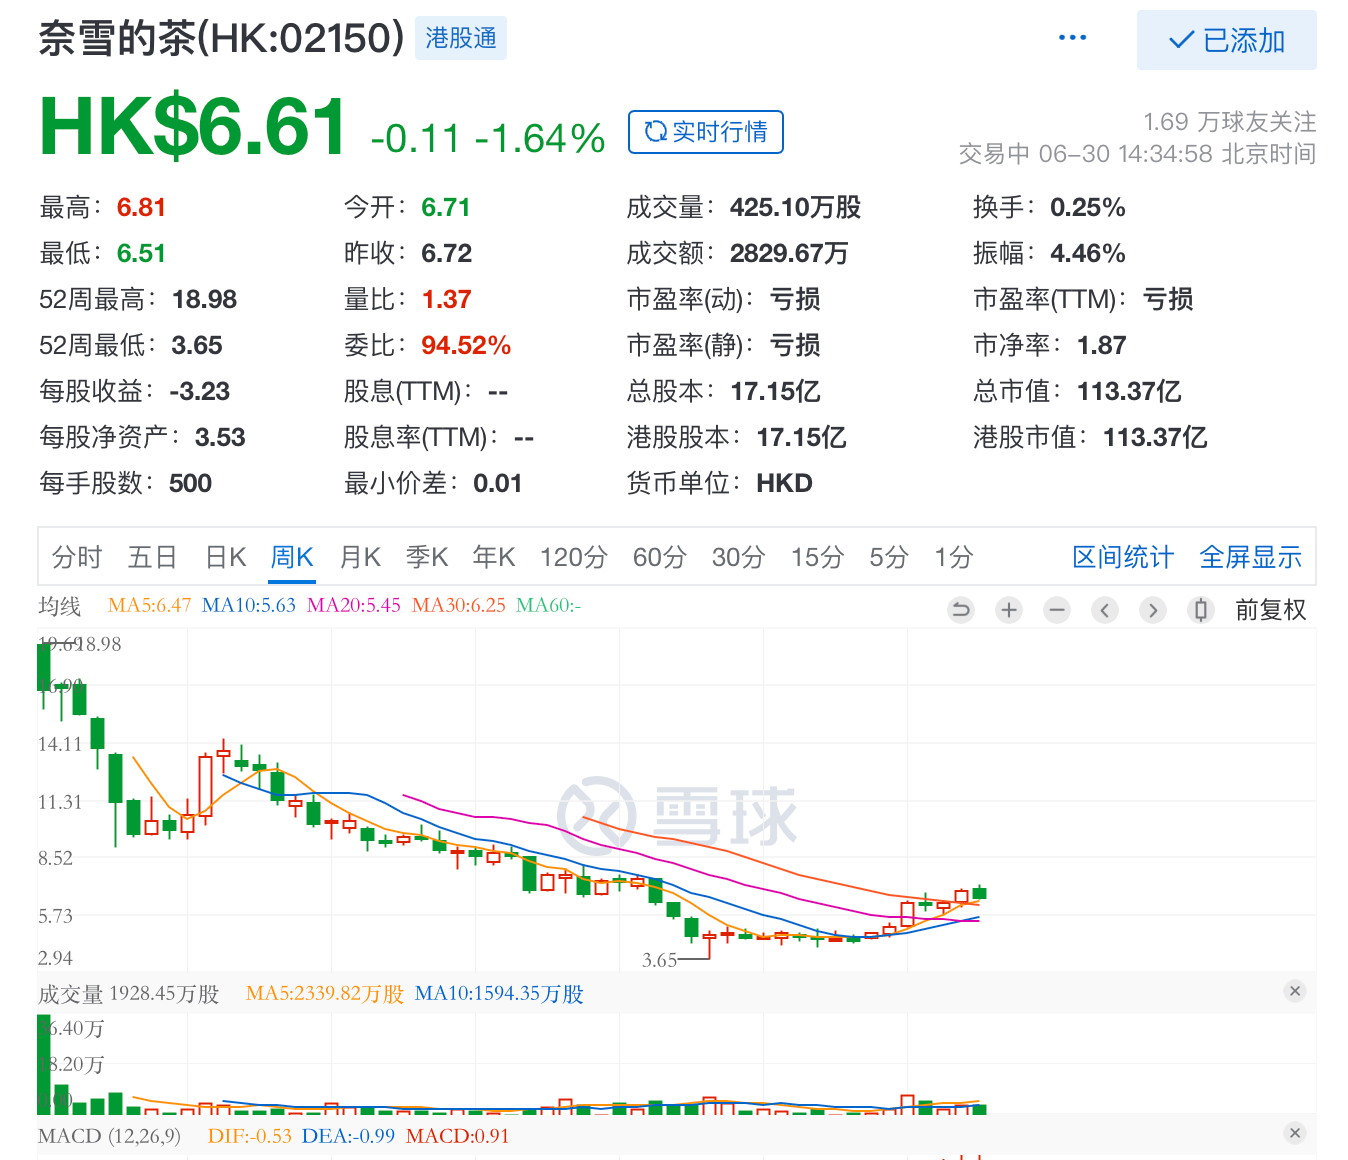Click the 52周最高 value 18.98
Screen dimensions: 1348x1160
204,299
